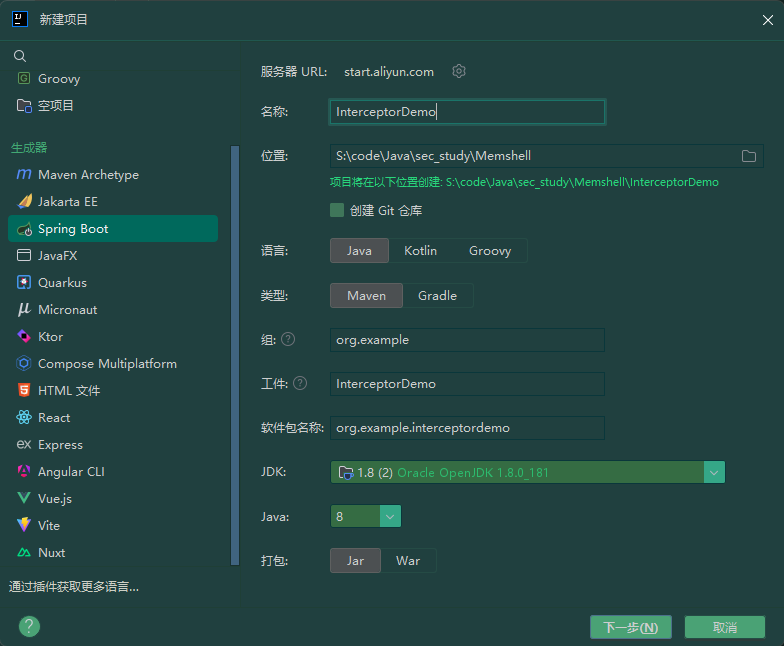
Task: Open the get more languages via plugins link
Action: (x=74, y=586)
